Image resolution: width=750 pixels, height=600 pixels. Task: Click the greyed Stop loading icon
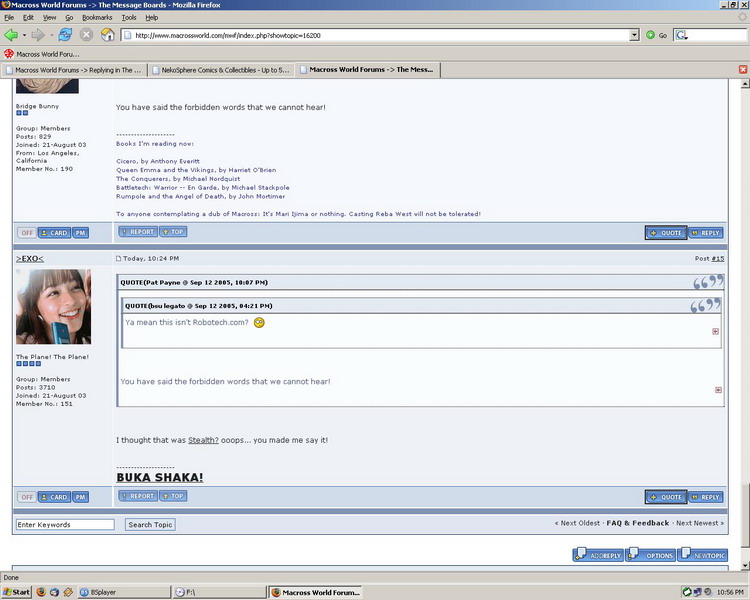point(86,35)
